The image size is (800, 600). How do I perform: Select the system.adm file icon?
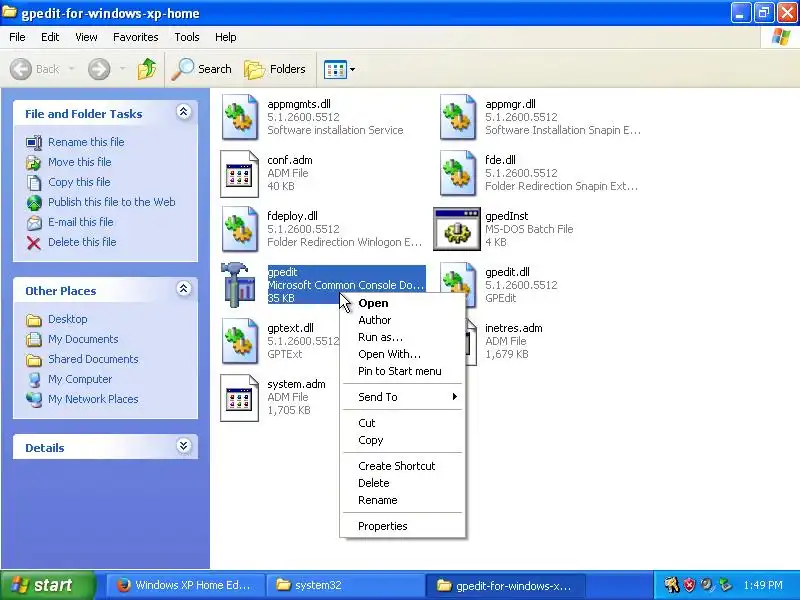(x=239, y=398)
